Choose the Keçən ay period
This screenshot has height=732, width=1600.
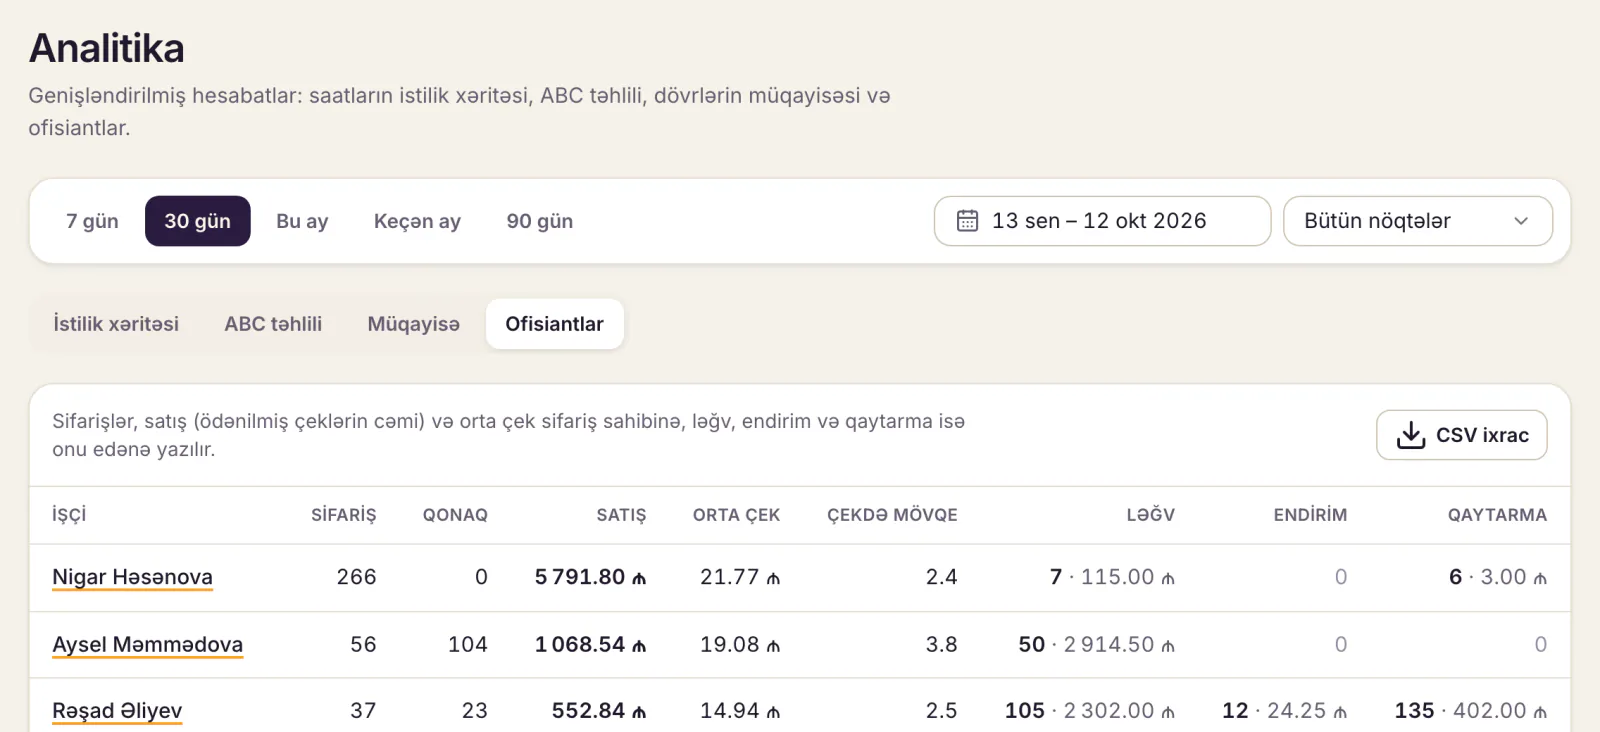point(417,221)
